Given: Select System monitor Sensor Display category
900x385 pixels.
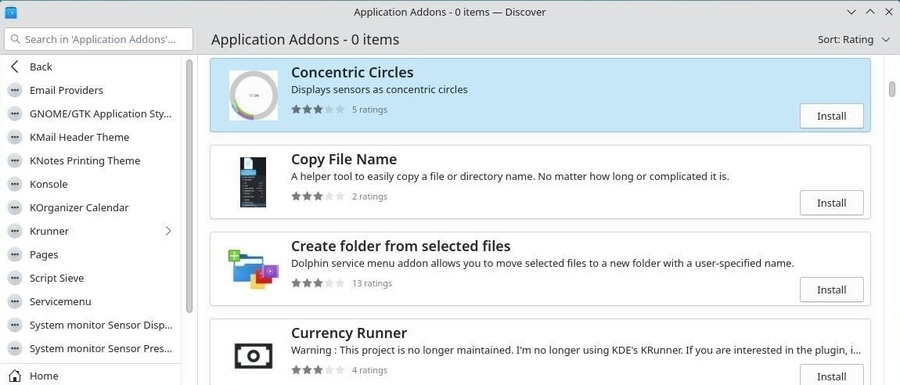Looking at the screenshot, I should pos(92,325).
